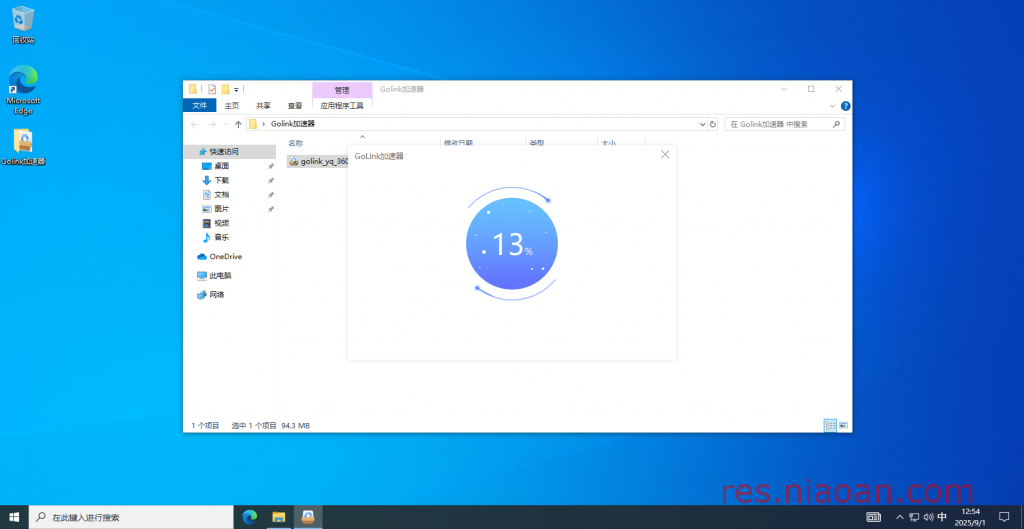Open the 文件 menu in Explorer
This screenshot has width=1024, height=529.
[200, 105]
